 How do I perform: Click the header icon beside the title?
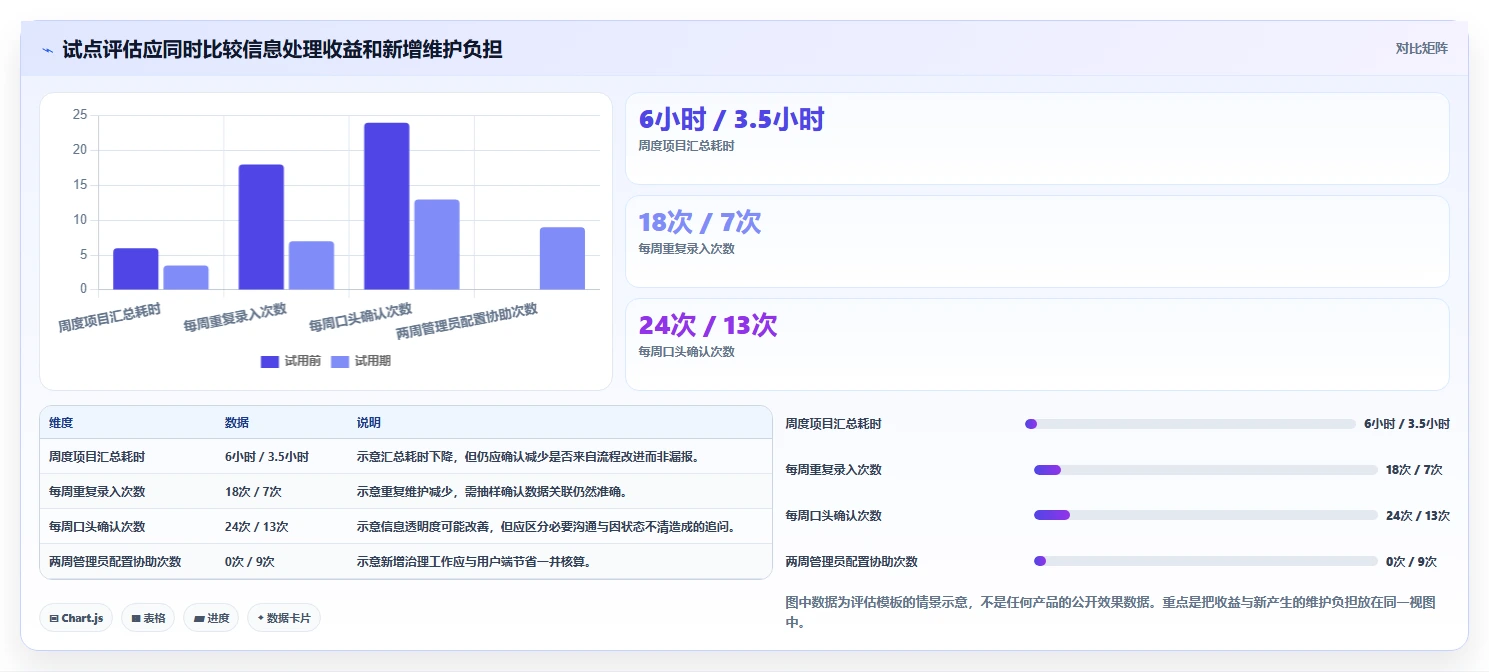click(x=47, y=49)
